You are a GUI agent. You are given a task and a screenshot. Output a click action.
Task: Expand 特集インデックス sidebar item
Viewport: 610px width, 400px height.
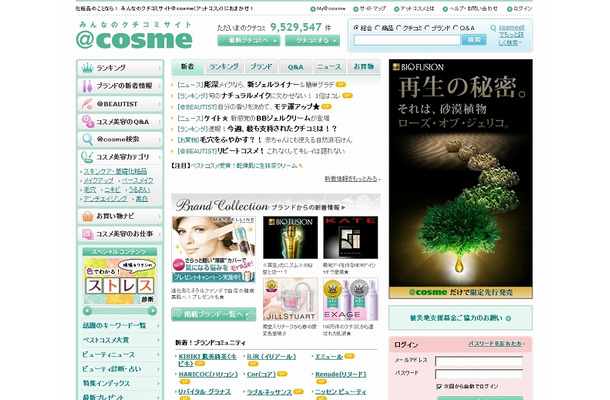pyautogui.click(x=121, y=383)
